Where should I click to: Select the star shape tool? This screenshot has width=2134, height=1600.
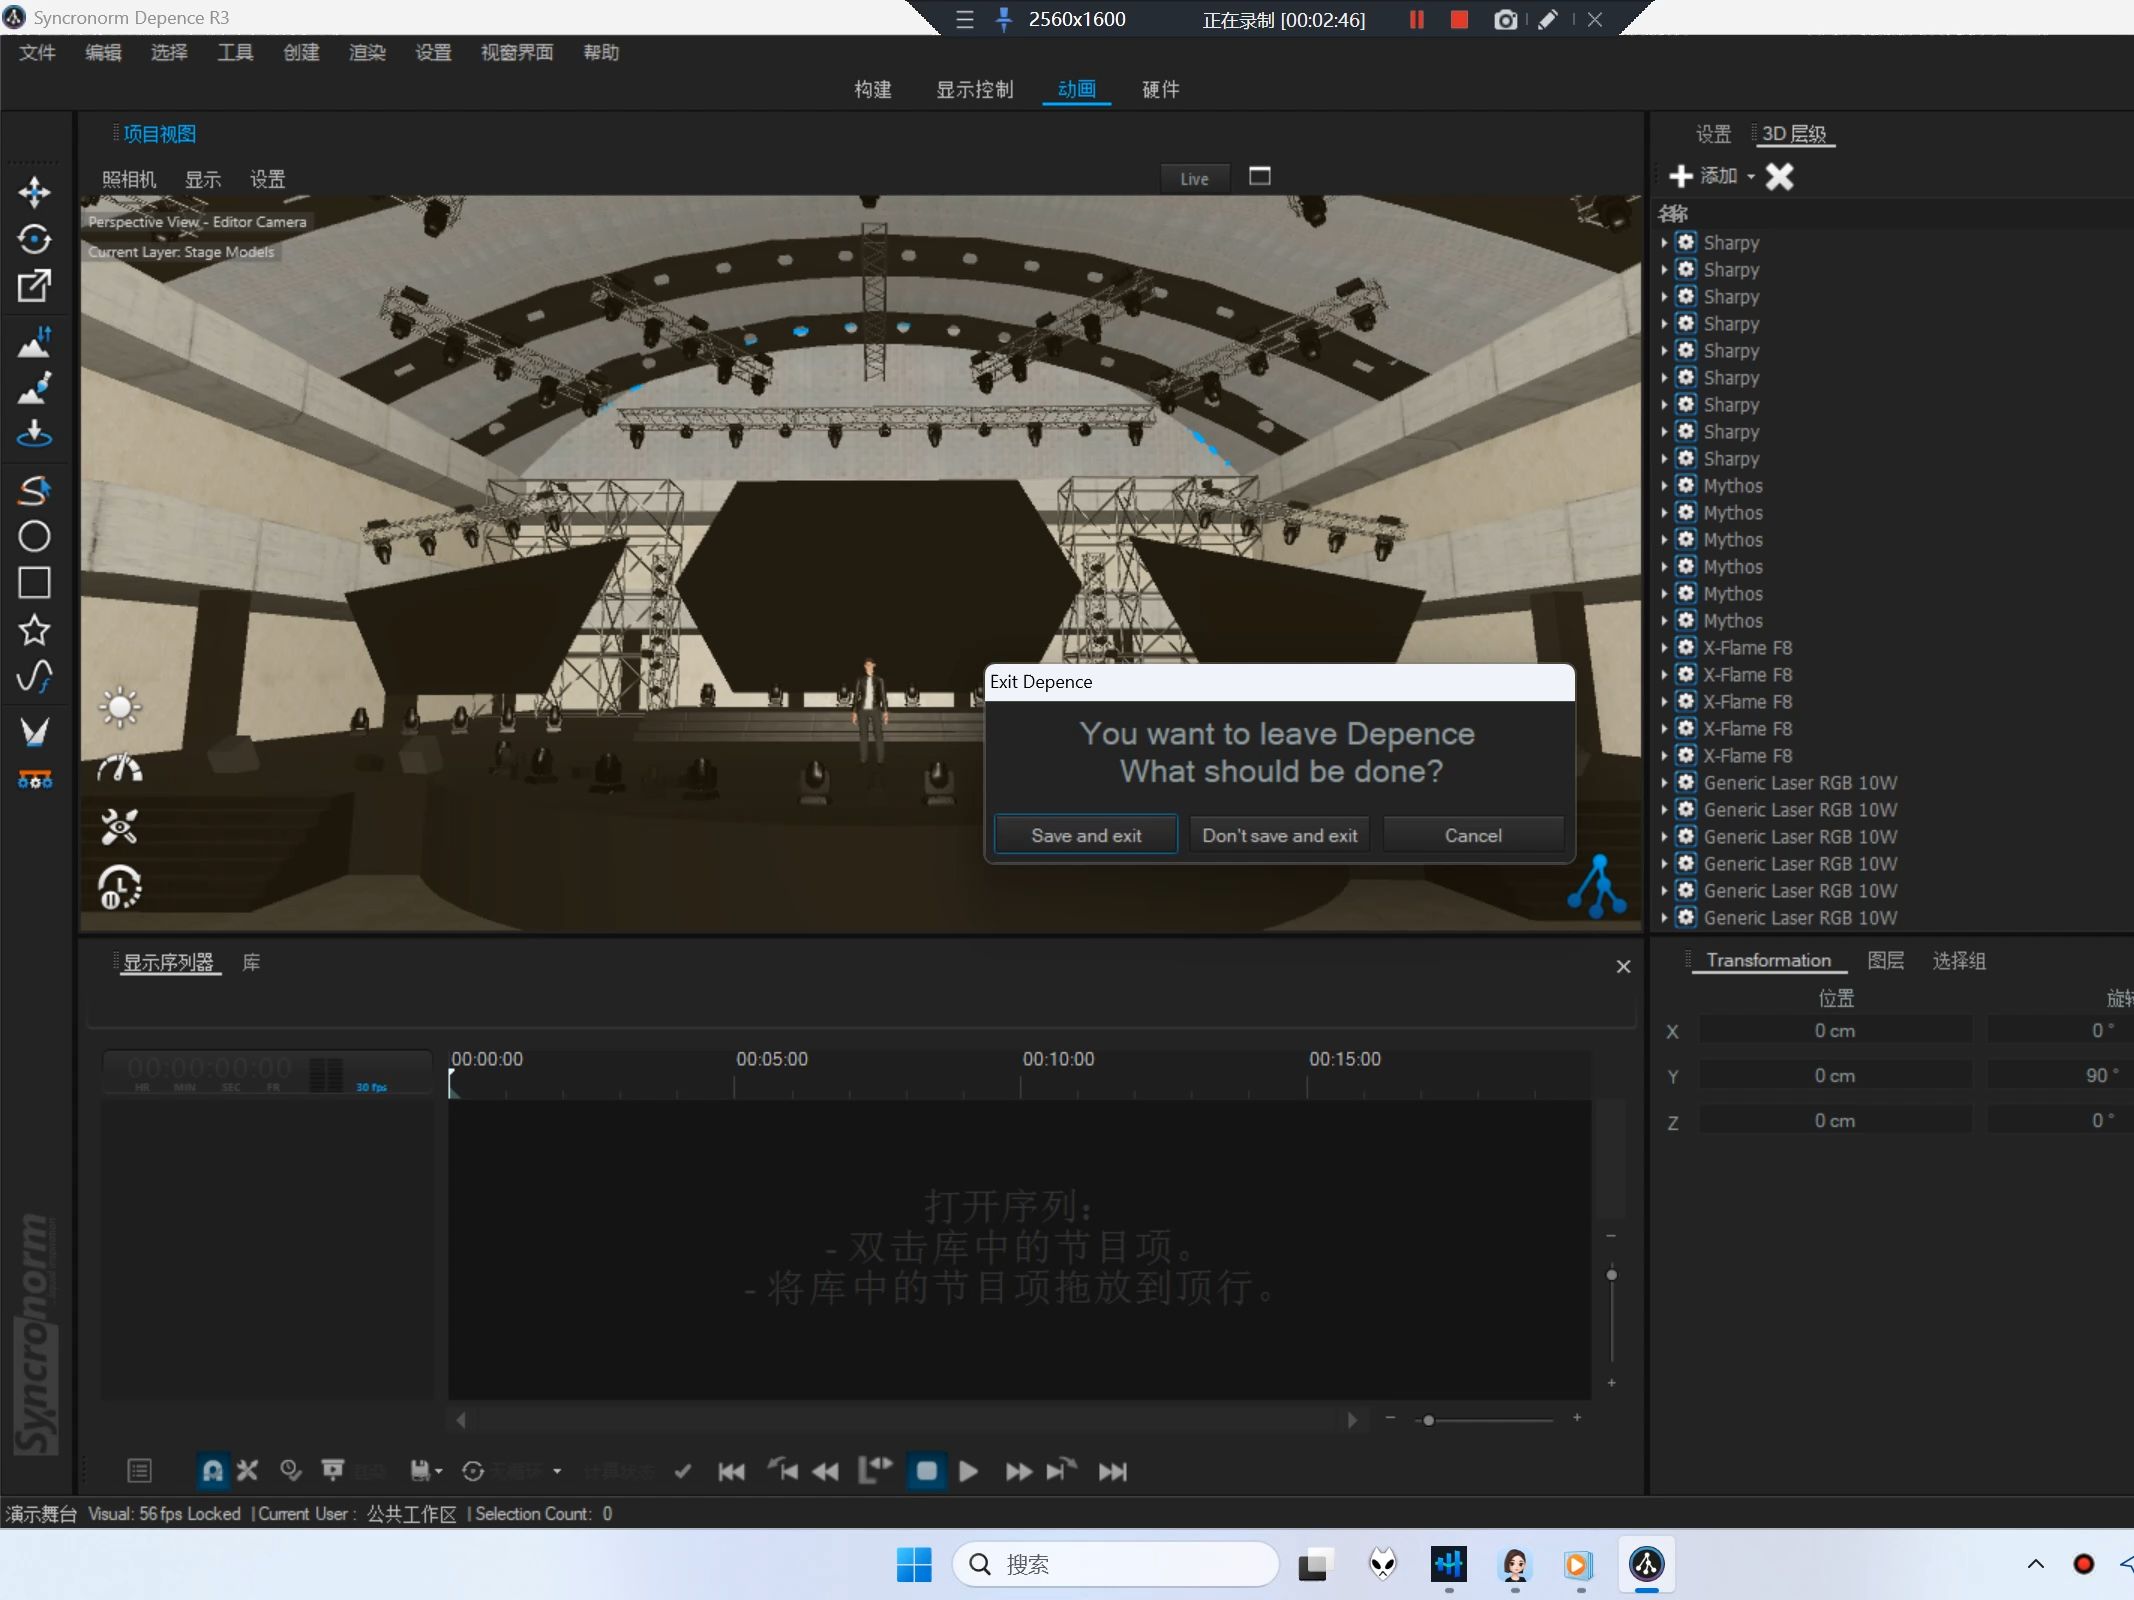pos(34,630)
